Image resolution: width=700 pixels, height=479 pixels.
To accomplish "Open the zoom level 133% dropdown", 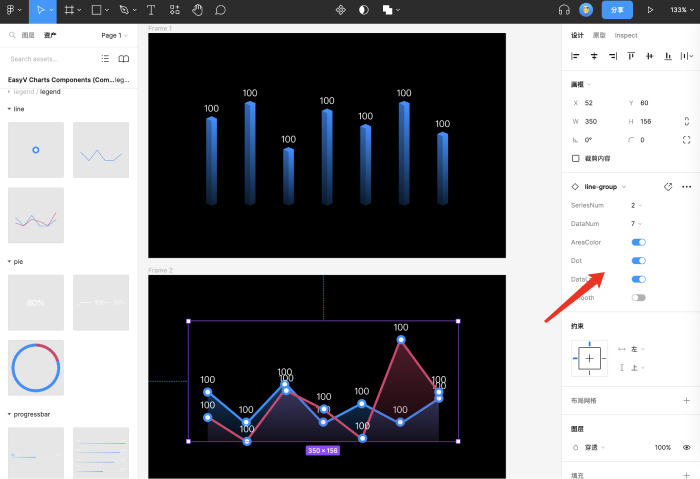I will click(x=681, y=10).
